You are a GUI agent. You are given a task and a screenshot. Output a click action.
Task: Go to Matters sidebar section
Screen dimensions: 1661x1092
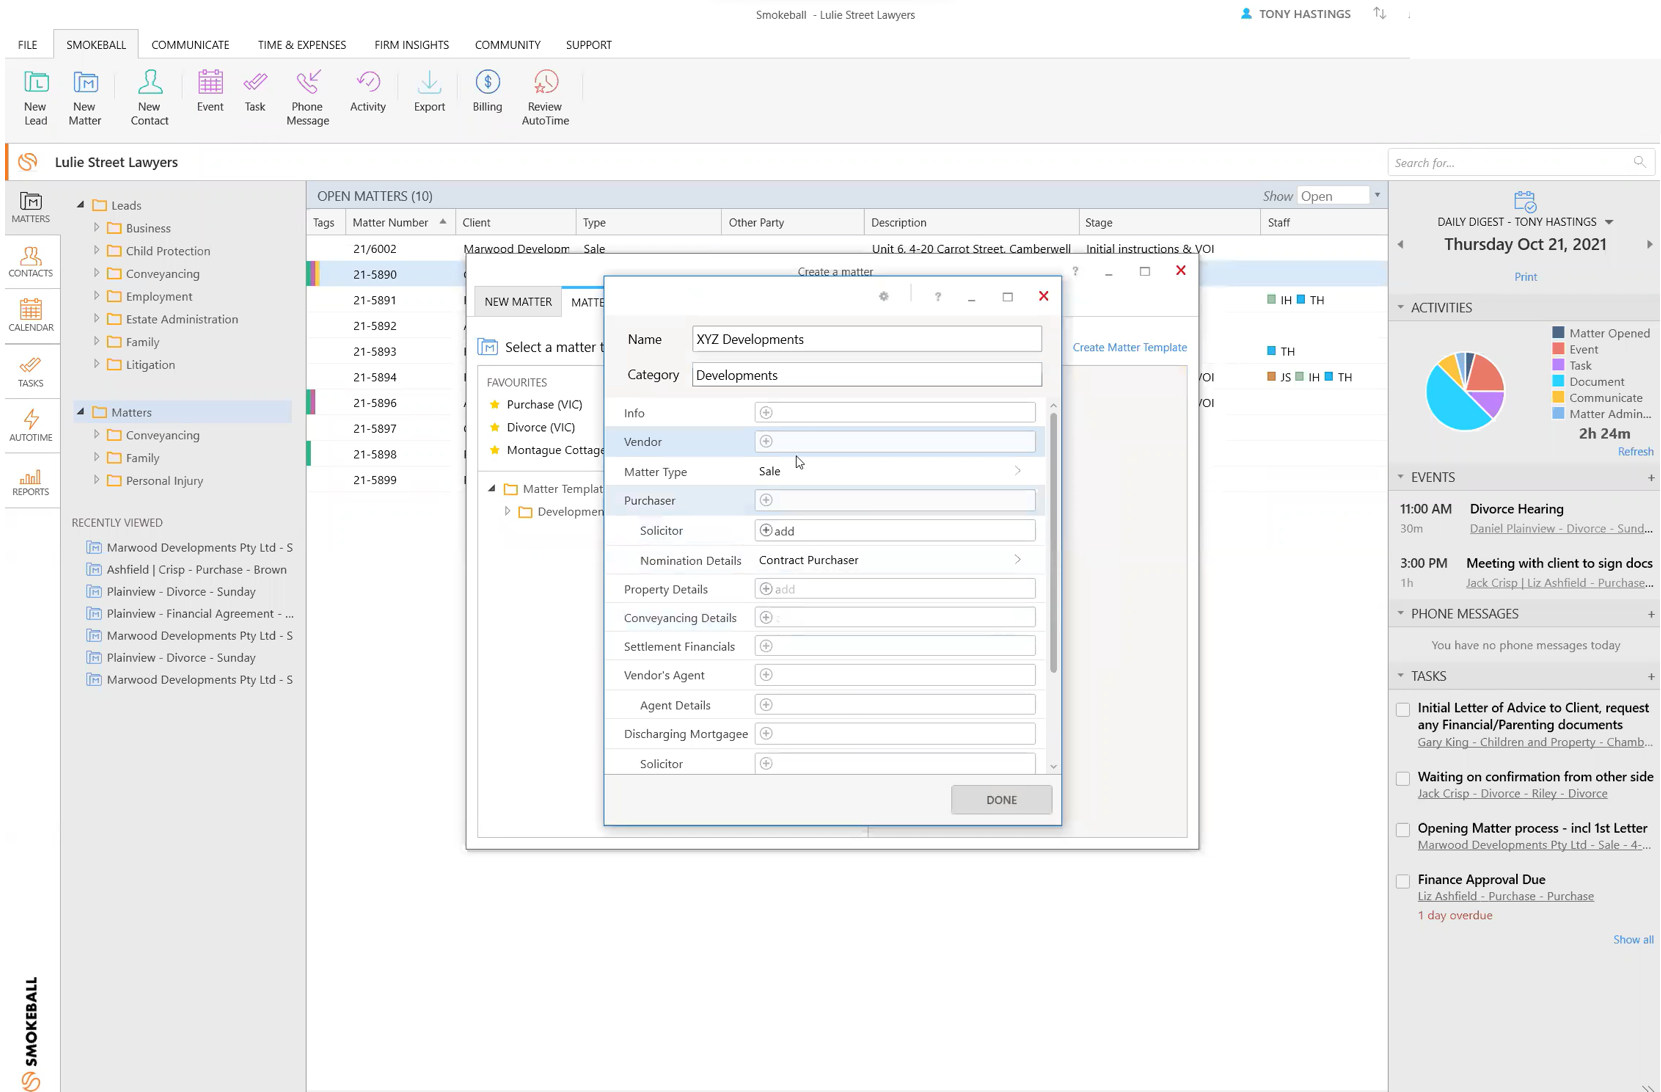(x=31, y=207)
